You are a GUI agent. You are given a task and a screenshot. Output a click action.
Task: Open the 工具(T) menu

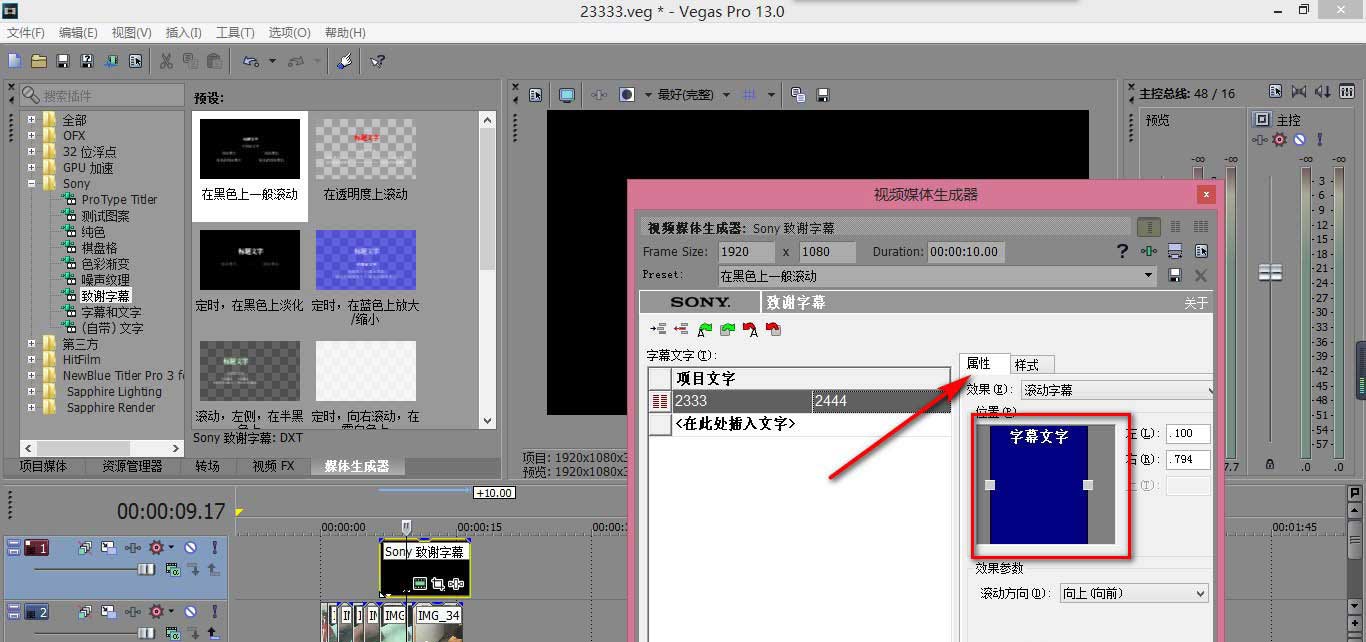pos(235,33)
